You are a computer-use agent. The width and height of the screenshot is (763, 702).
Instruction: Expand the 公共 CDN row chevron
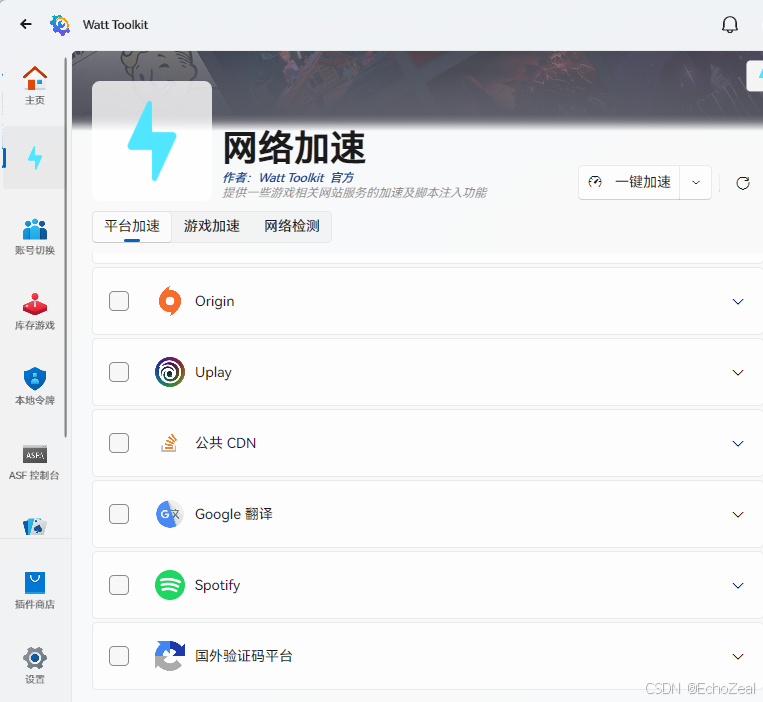(x=738, y=444)
